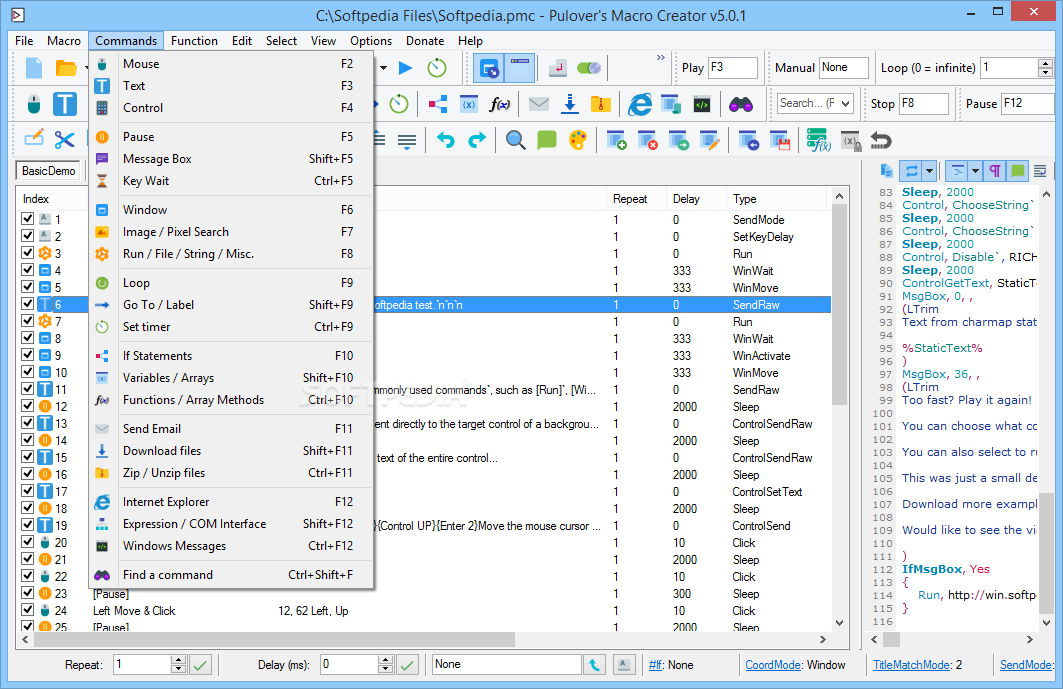1063x689 pixels.
Task: Click the green comment bubble toolbar icon
Action: (x=546, y=140)
